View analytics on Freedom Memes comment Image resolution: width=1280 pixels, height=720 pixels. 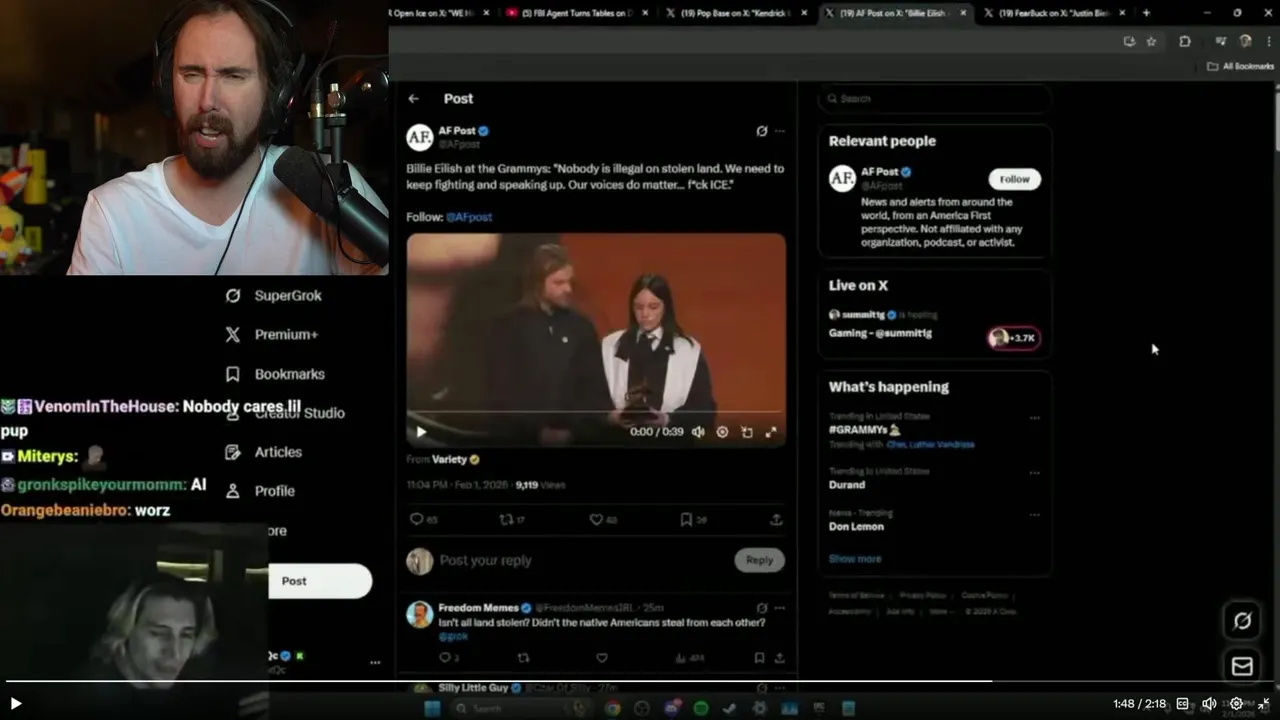coord(690,658)
